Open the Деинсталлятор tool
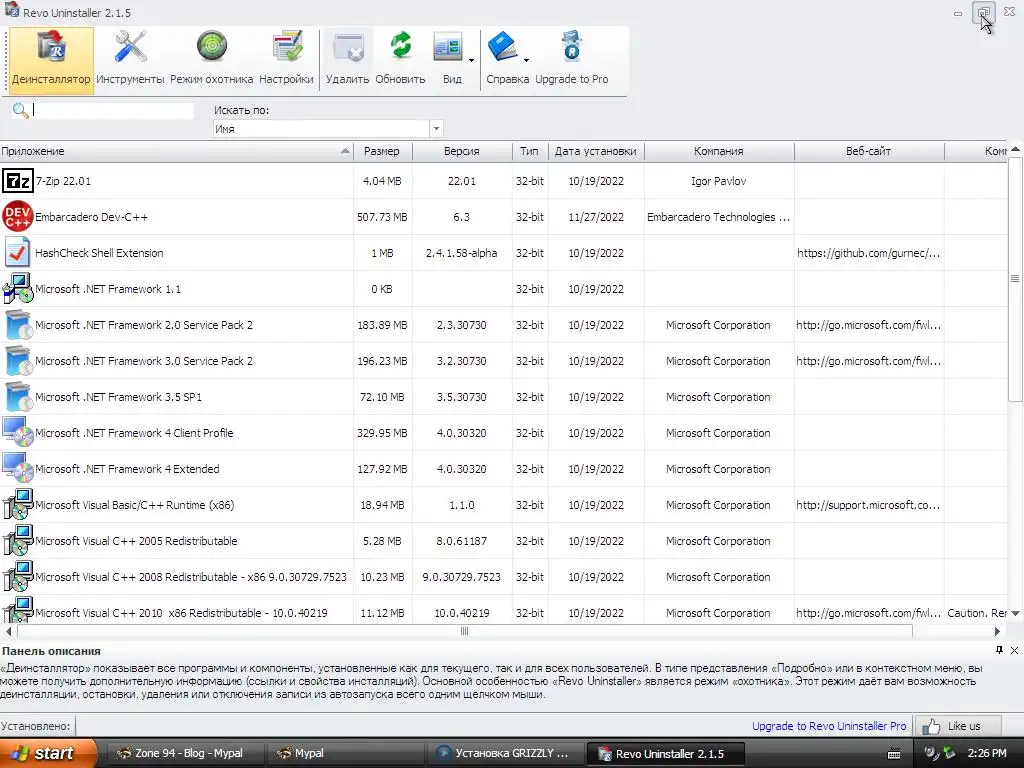The height and width of the screenshot is (768, 1024). [x=51, y=61]
